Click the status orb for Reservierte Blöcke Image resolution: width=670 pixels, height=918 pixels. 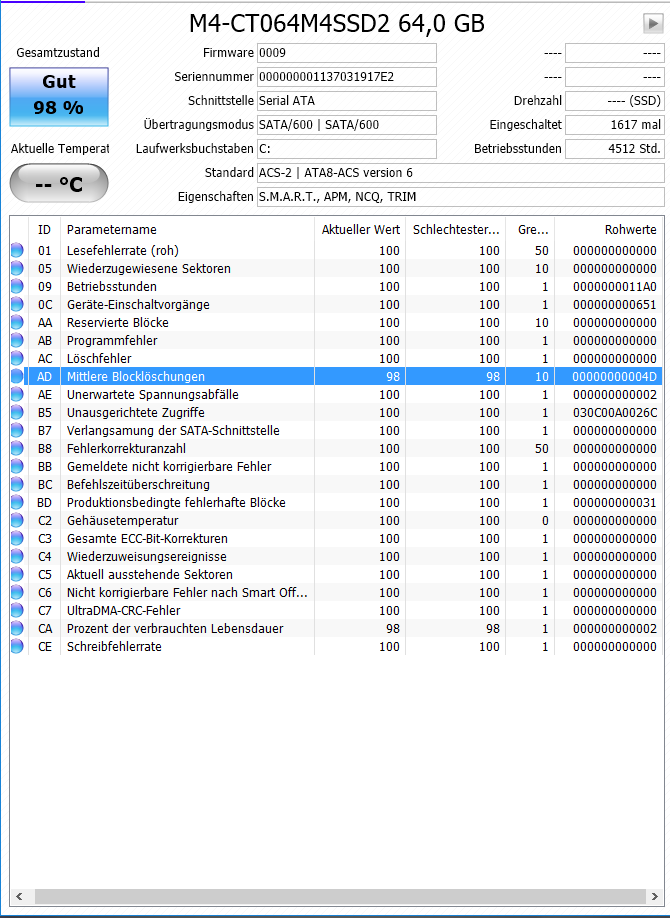pyautogui.click(x=17, y=323)
